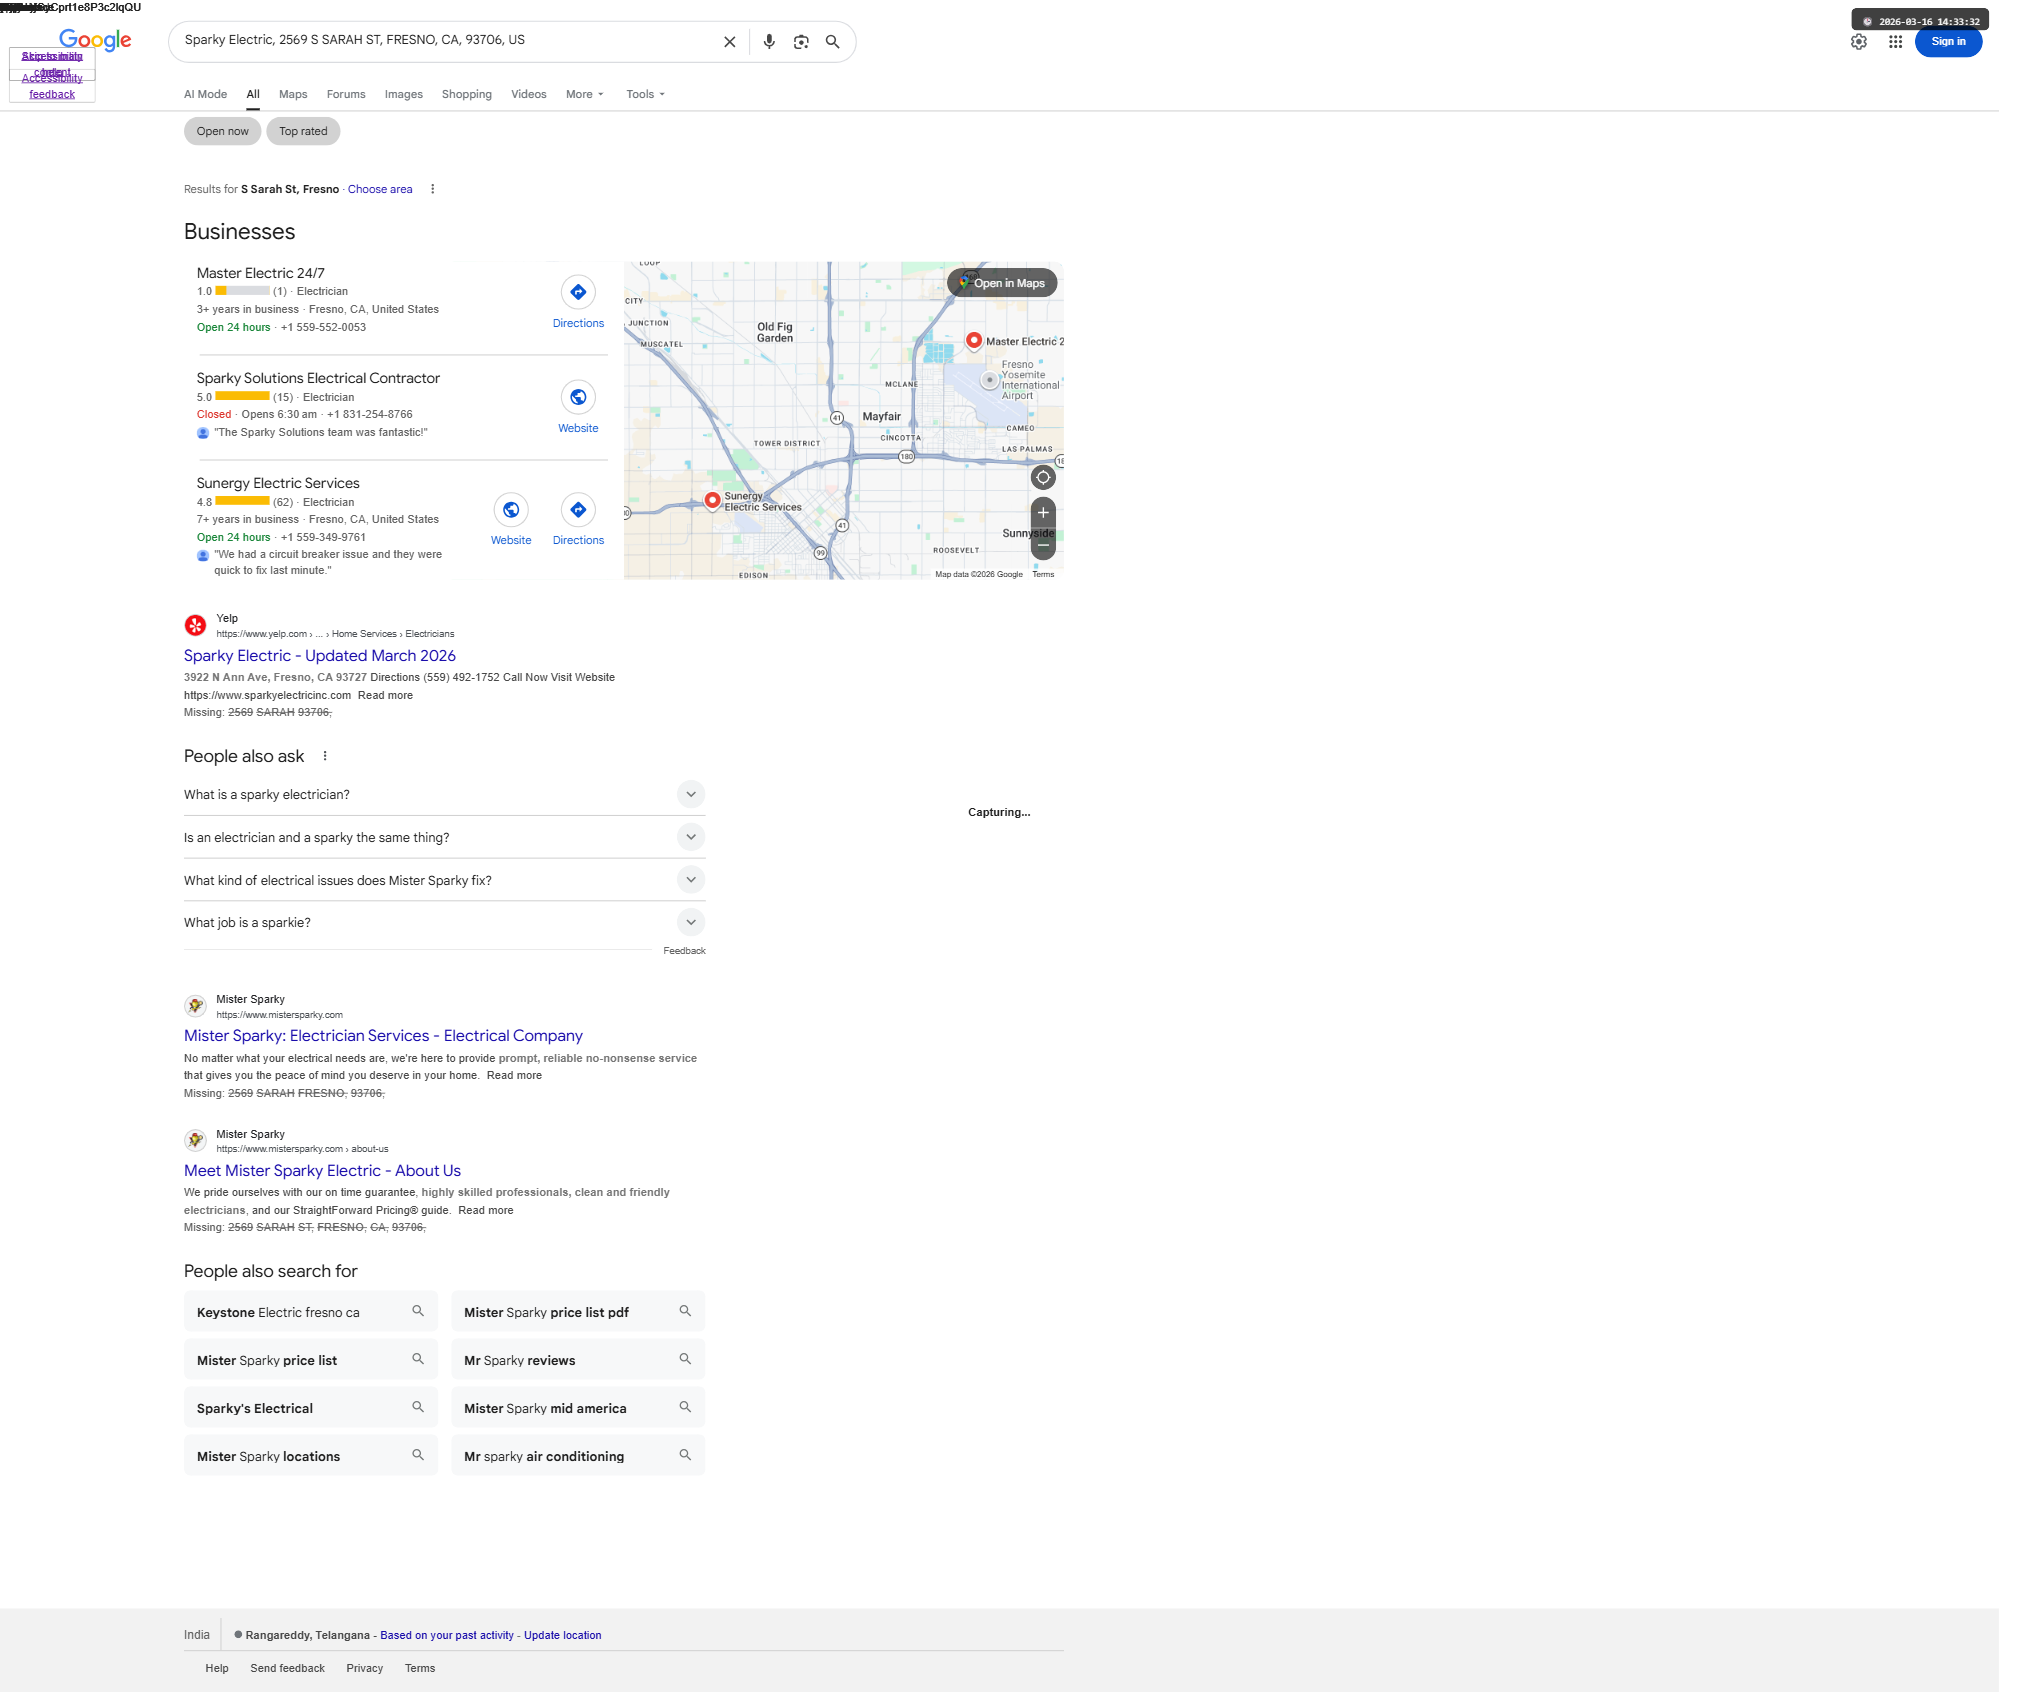The height and width of the screenshot is (1692, 2023).
Task: Switch to the Images tab
Action: (x=403, y=94)
